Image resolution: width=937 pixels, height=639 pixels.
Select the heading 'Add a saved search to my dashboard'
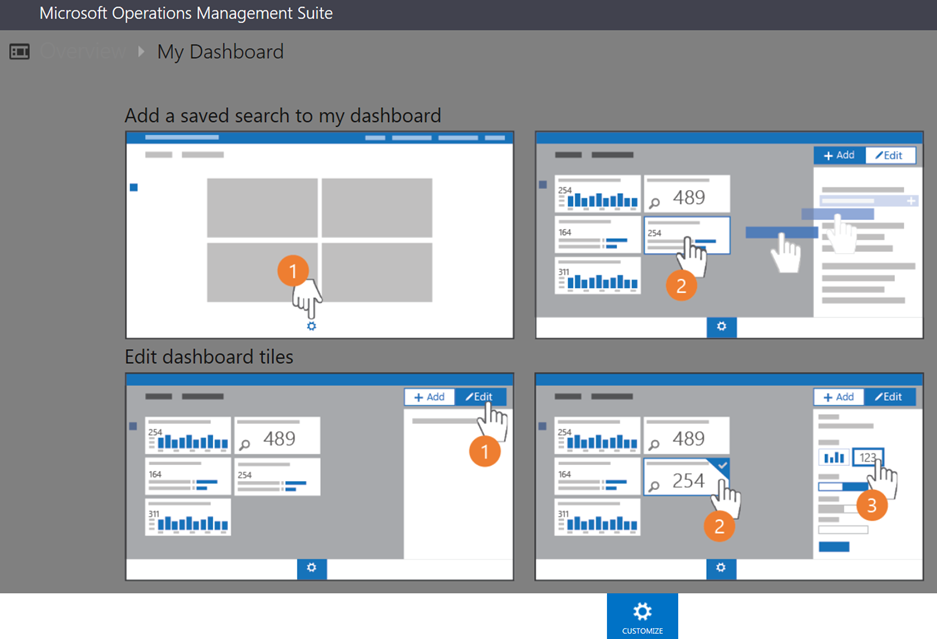(x=283, y=115)
